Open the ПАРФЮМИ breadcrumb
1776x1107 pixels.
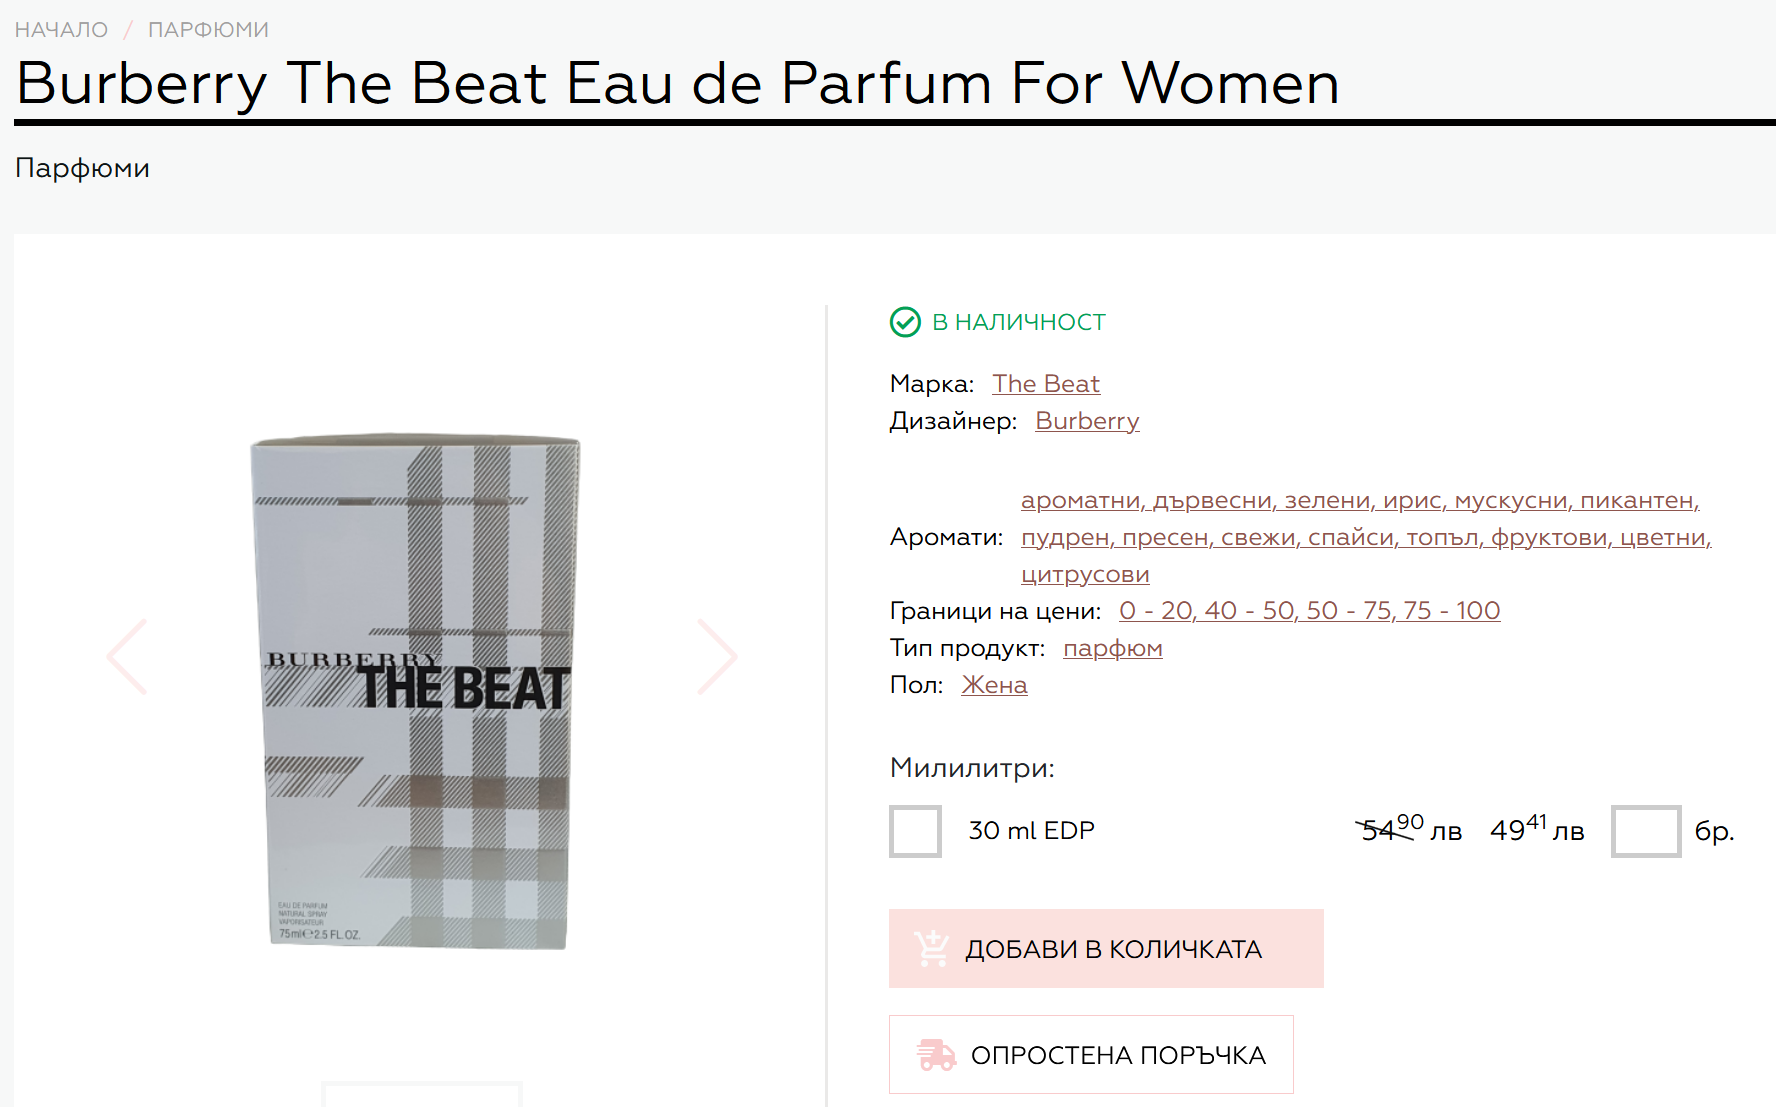[x=208, y=30]
